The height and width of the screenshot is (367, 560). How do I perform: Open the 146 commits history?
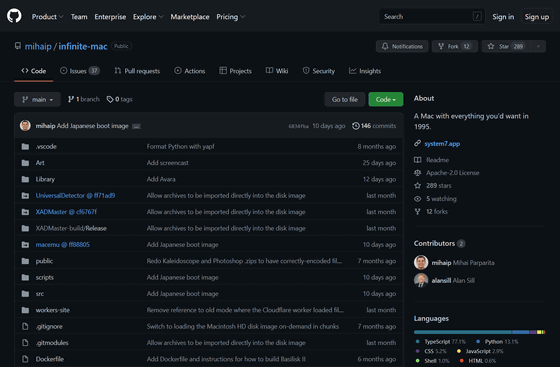pos(374,126)
